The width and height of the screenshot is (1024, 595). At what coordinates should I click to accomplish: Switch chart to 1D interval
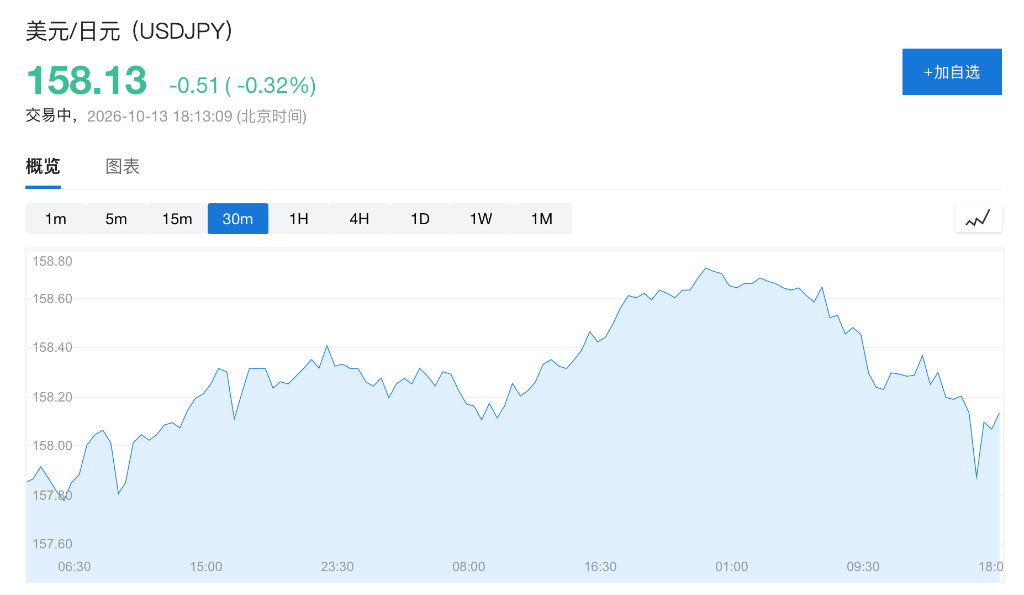pyautogui.click(x=420, y=219)
